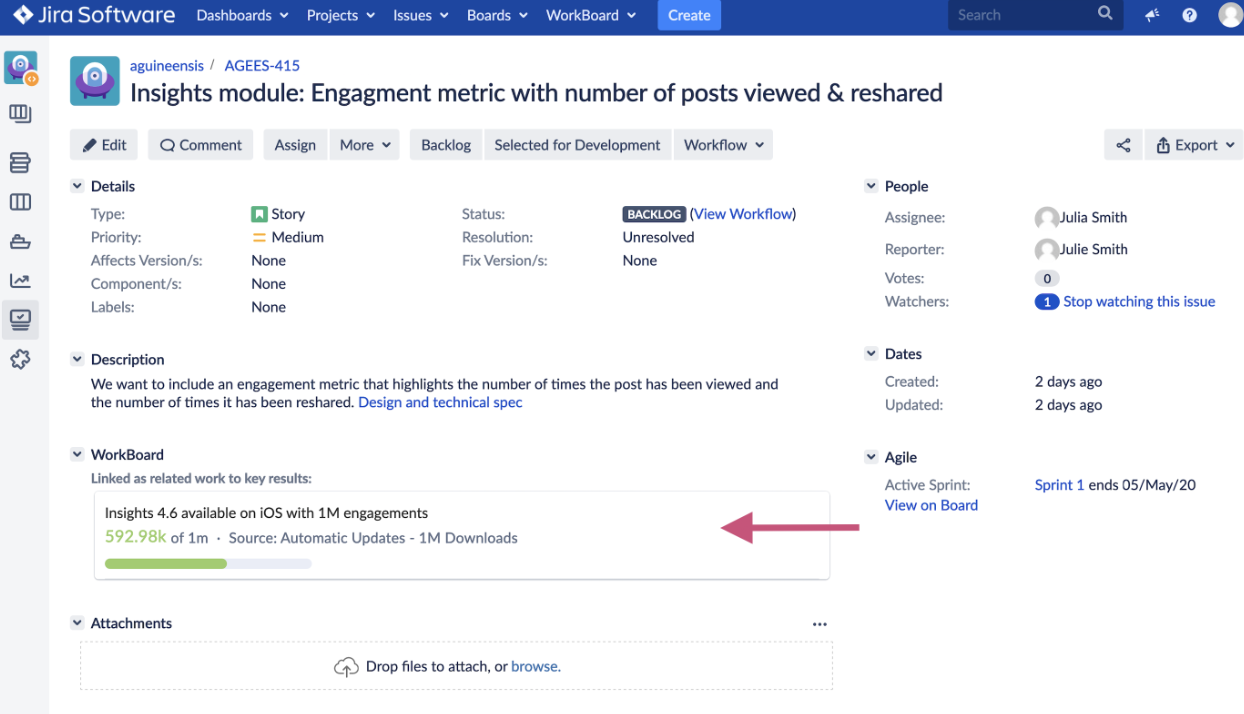Click the aguineensis breadcrumb link
This screenshot has height=714, width=1244.
click(x=166, y=65)
